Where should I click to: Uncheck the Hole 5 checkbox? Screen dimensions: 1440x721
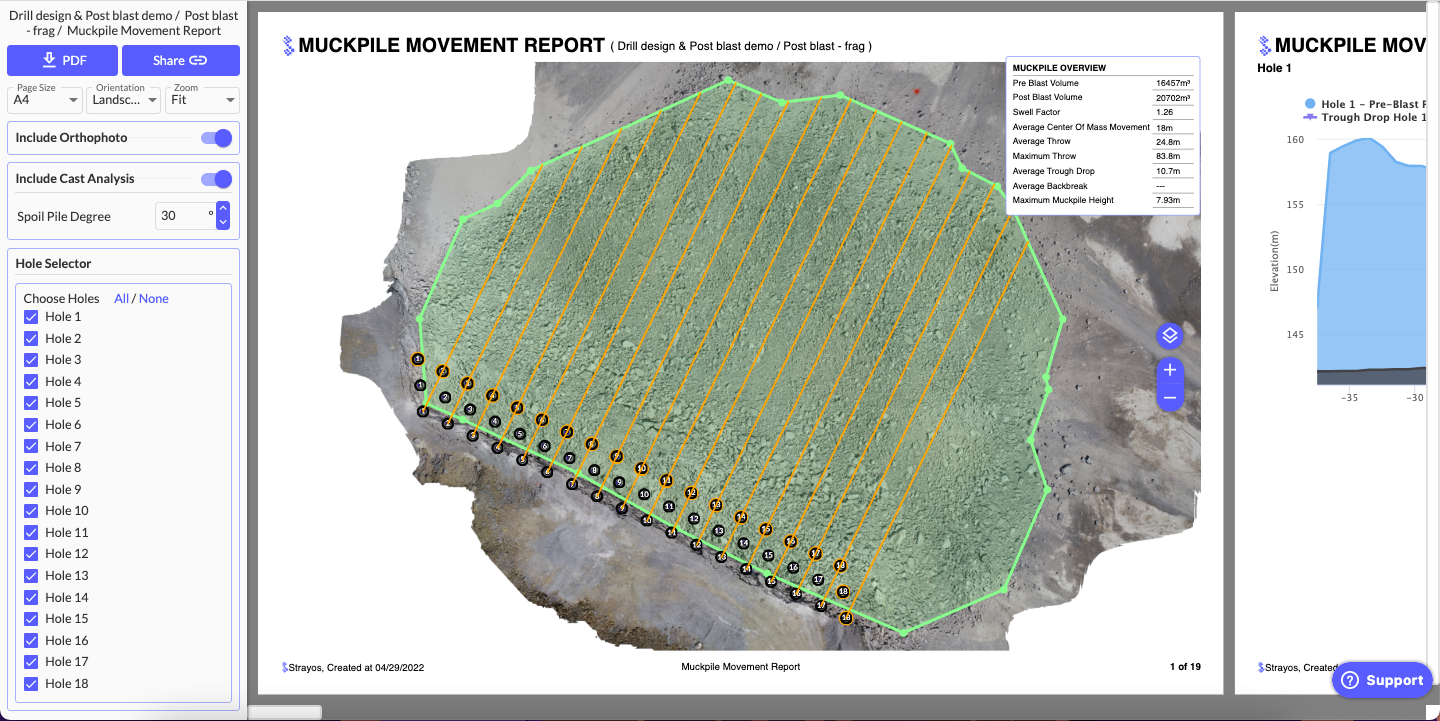[x=31, y=403]
